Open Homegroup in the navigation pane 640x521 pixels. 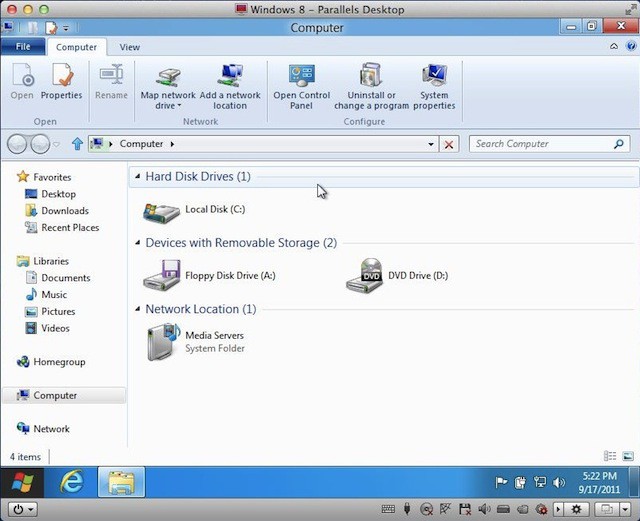58,362
